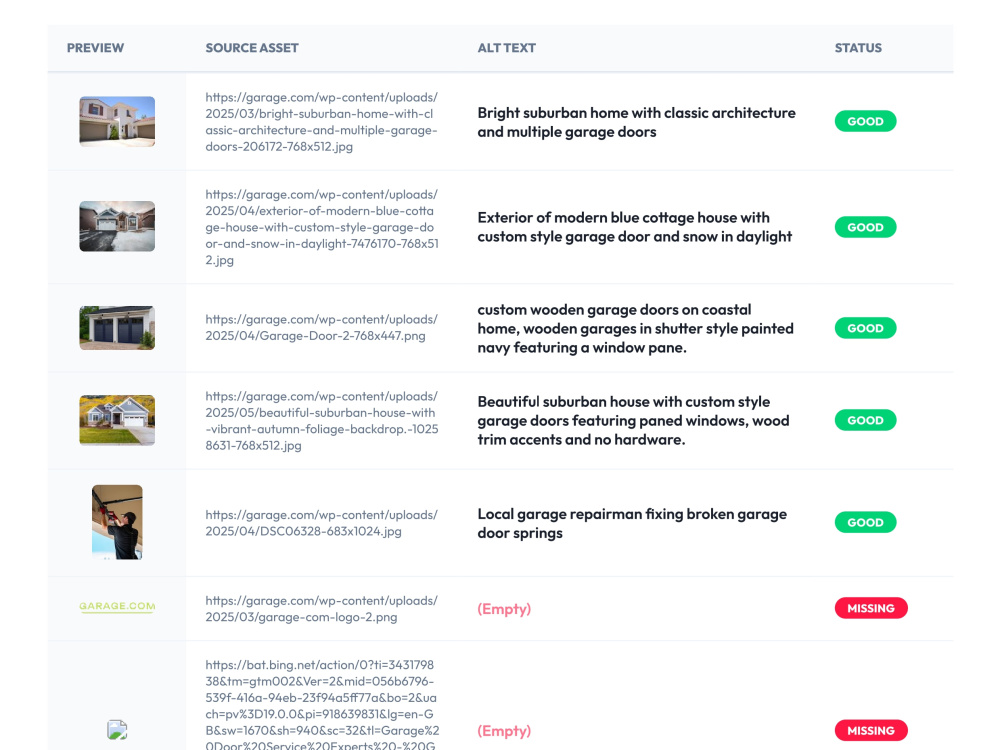Click GOOD badge for Garage-Door-2 row
Image resolution: width=1000 pixels, height=750 pixels.
point(865,328)
